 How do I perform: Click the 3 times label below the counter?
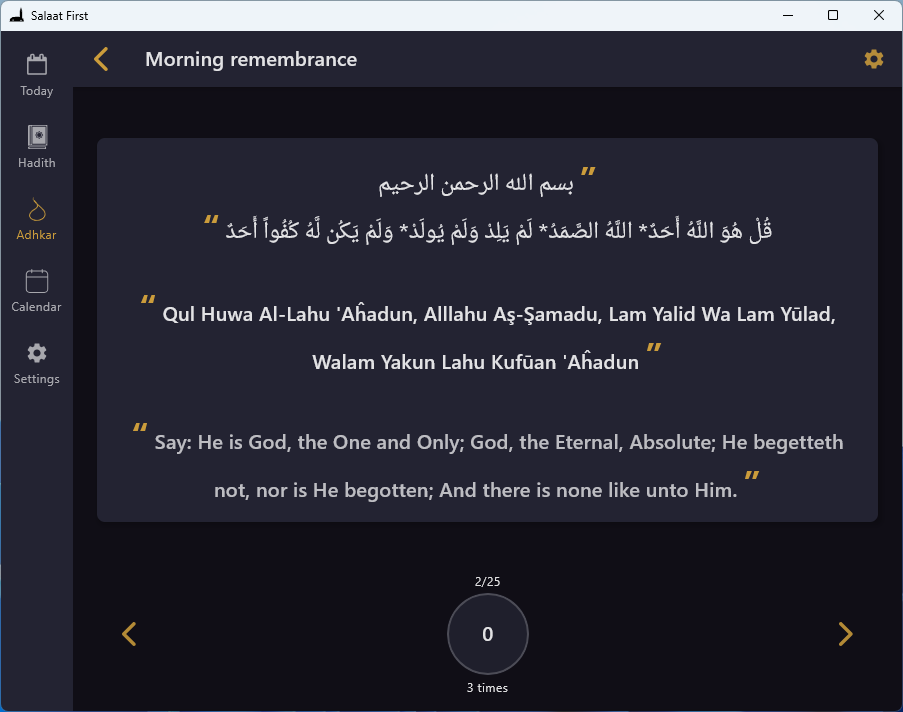point(487,687)
